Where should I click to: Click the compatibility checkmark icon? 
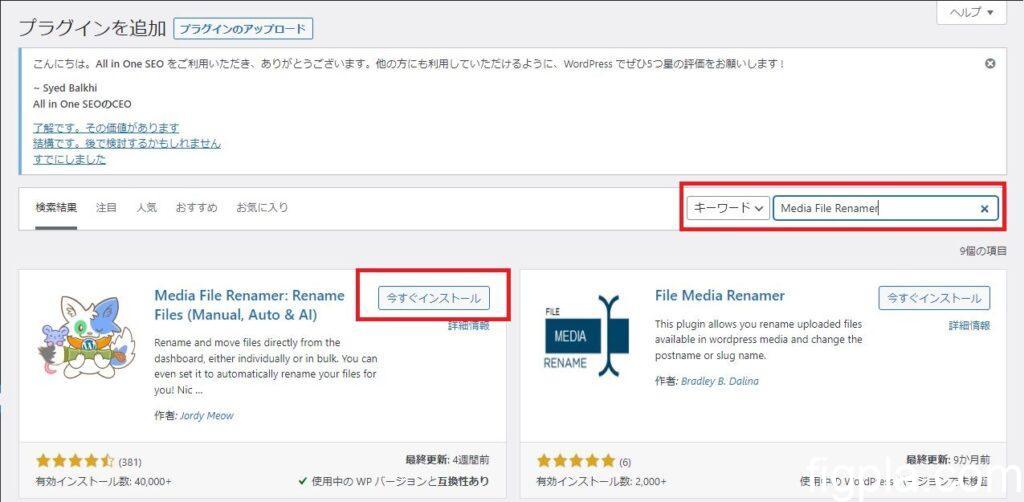coord(302,482)
